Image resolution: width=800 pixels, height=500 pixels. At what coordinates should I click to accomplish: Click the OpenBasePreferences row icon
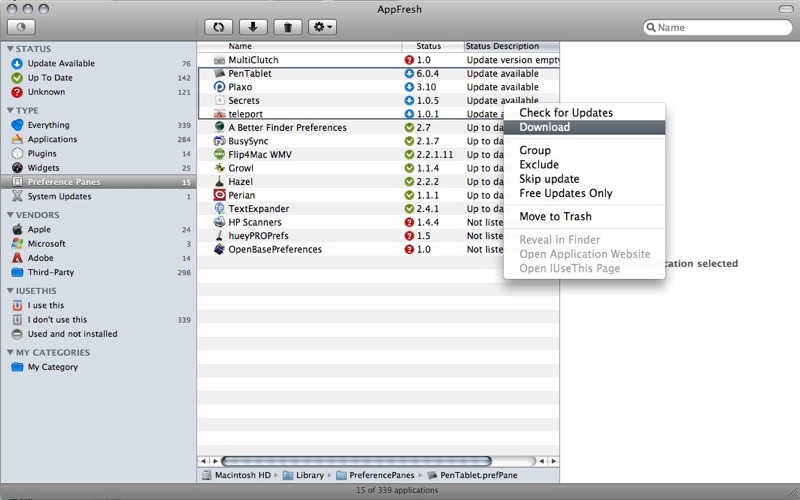(x=219, y=249)
